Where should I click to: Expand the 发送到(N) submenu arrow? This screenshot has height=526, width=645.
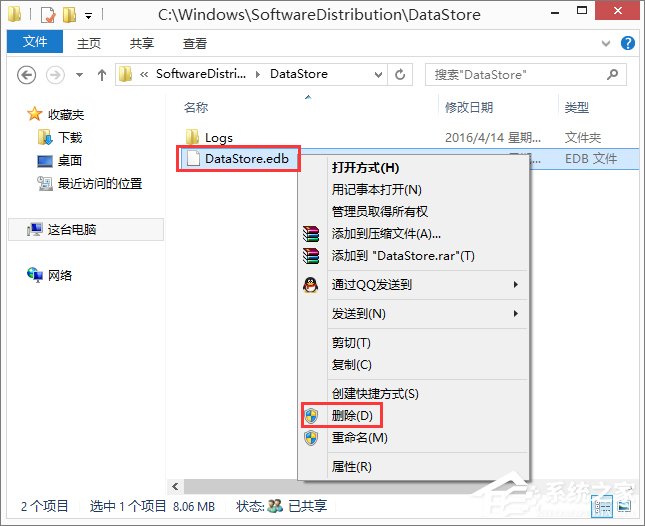click(516, 314)
